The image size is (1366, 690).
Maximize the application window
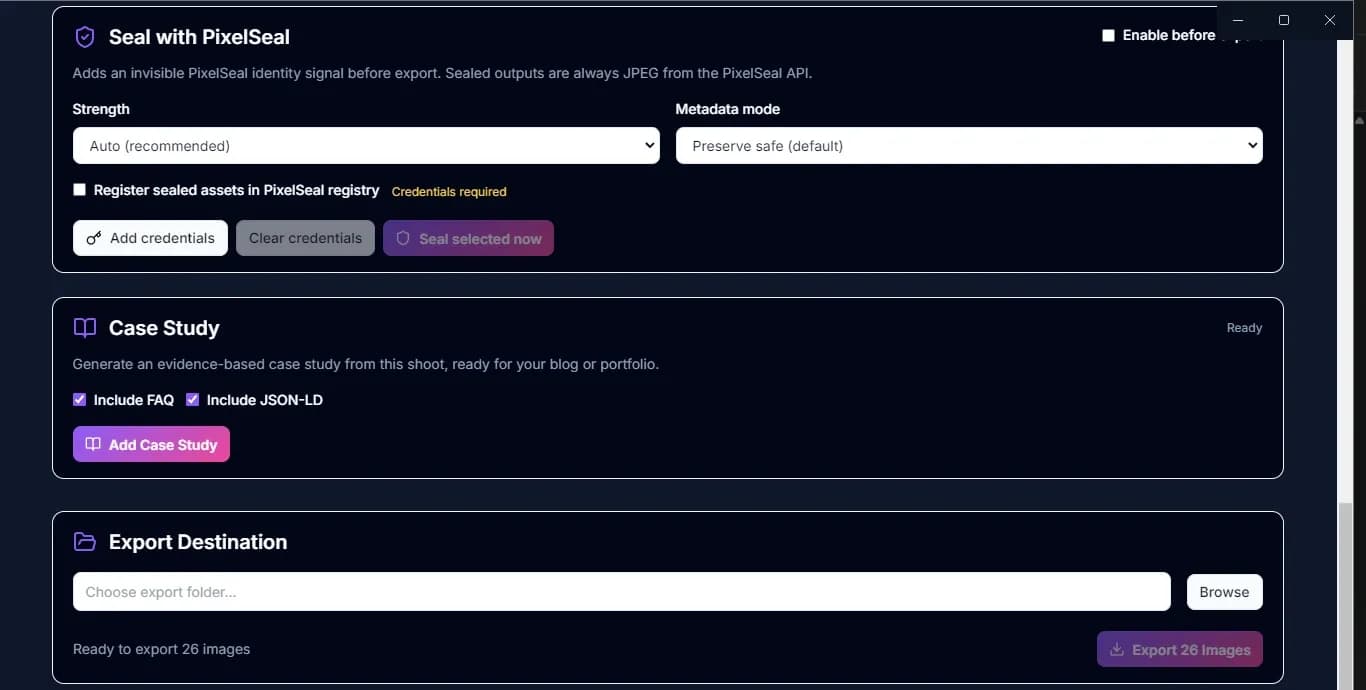(x=1284, y=20)
